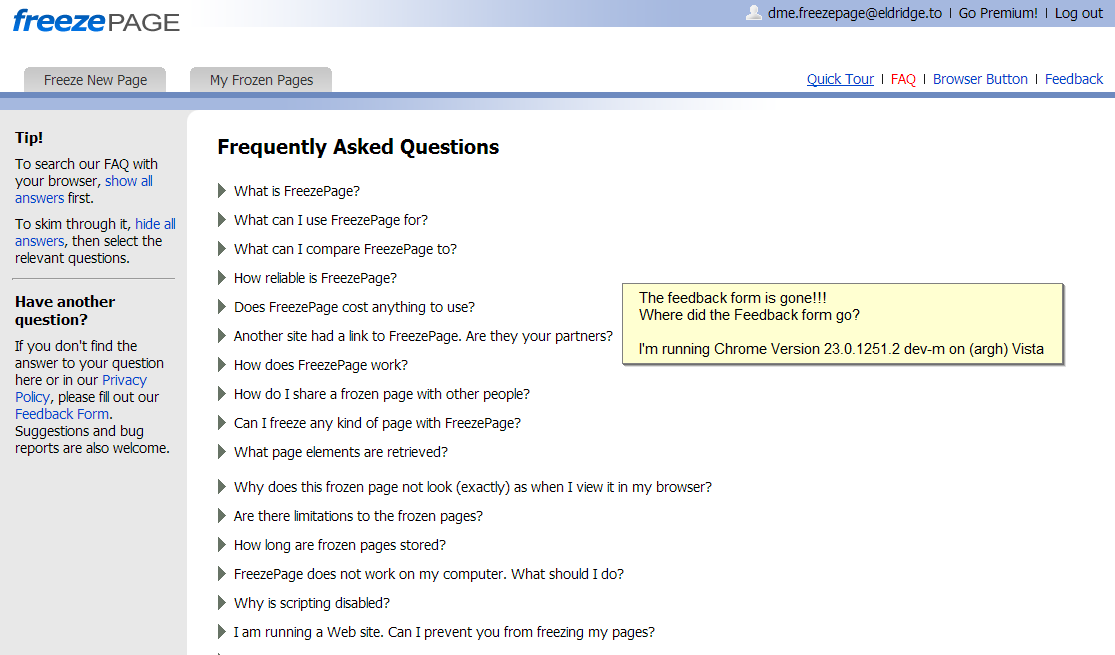Viewport: 1115px width, 655px height.
Task: Expand "What page elements are retrieved?" arrow
Action: click(x=222, y=452)
